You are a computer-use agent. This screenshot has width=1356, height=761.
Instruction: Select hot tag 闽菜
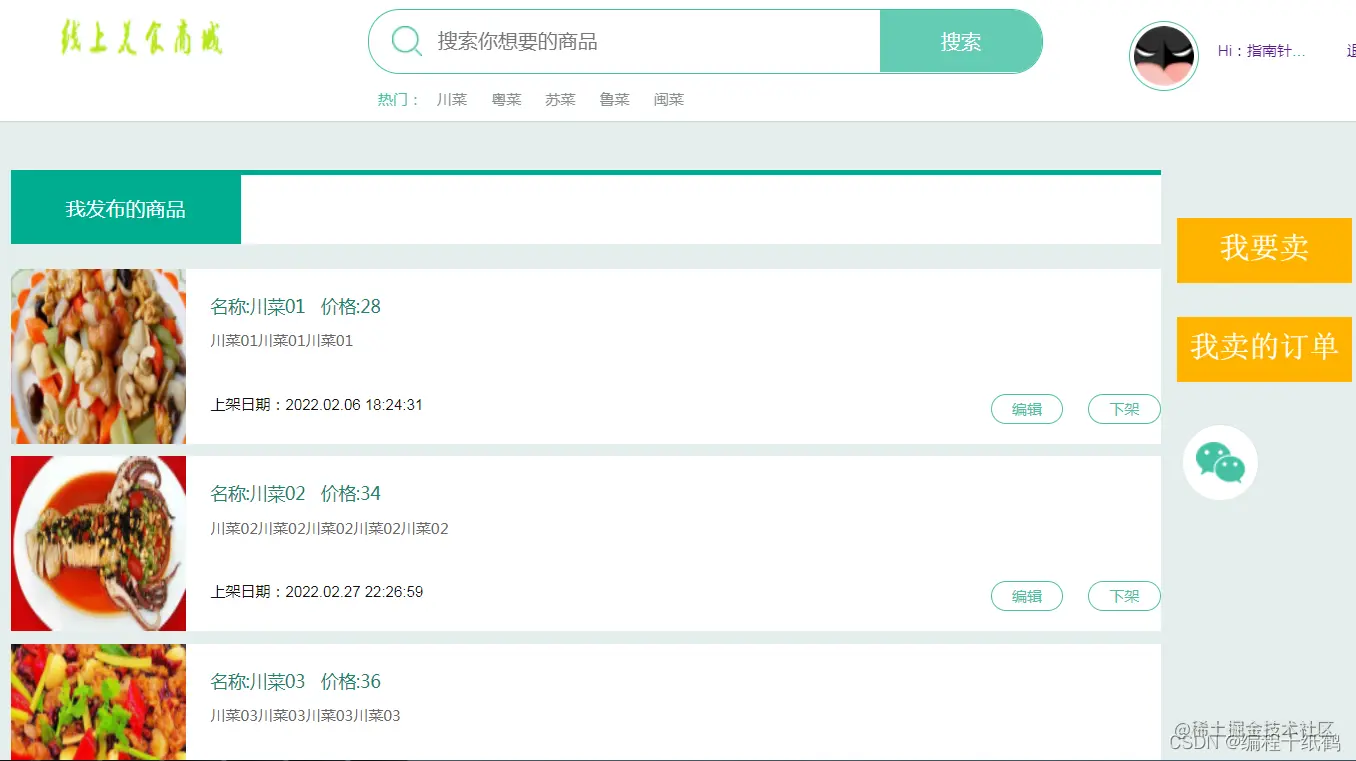tap(669, 100)
